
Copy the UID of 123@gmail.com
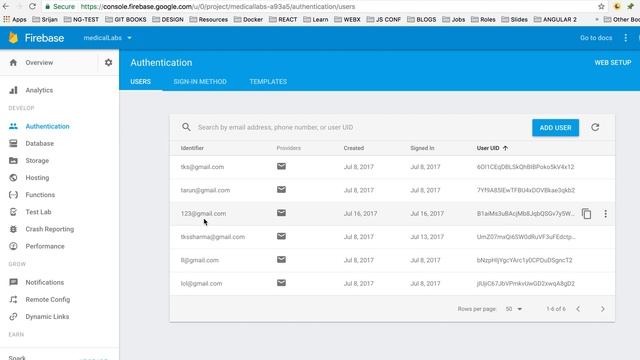tap(587, 213)
